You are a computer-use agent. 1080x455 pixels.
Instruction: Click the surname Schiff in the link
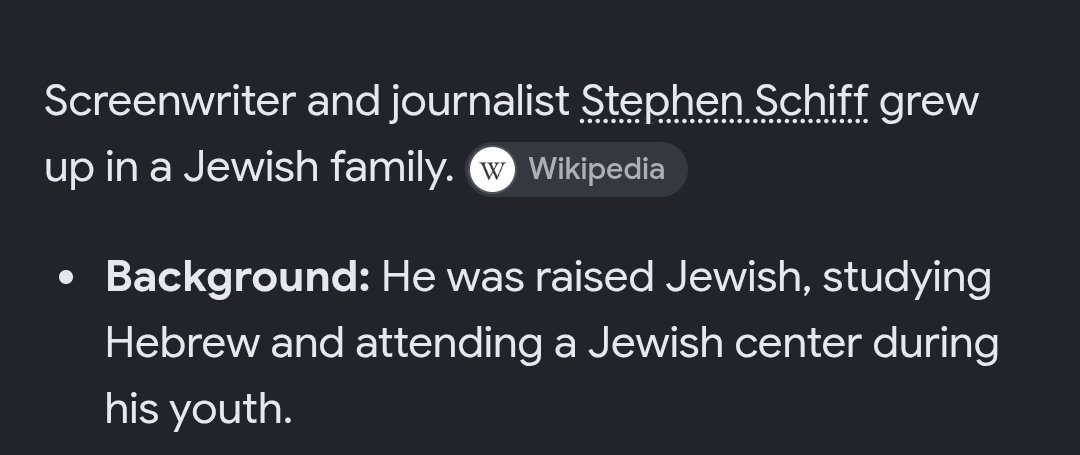point(811,101)
